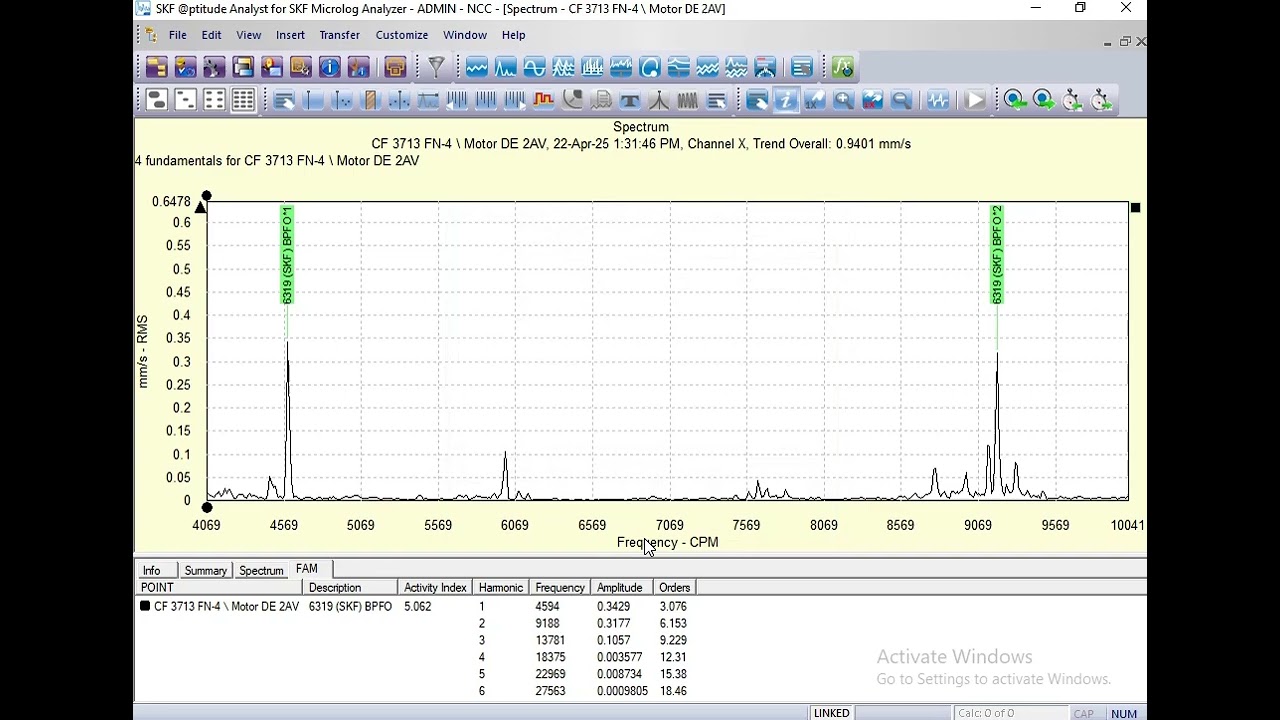Image resolution: width=1280 pixels, height=720 pixels.
Task: Switch to the full grid layout icon
Action: [x=243, y=100]
